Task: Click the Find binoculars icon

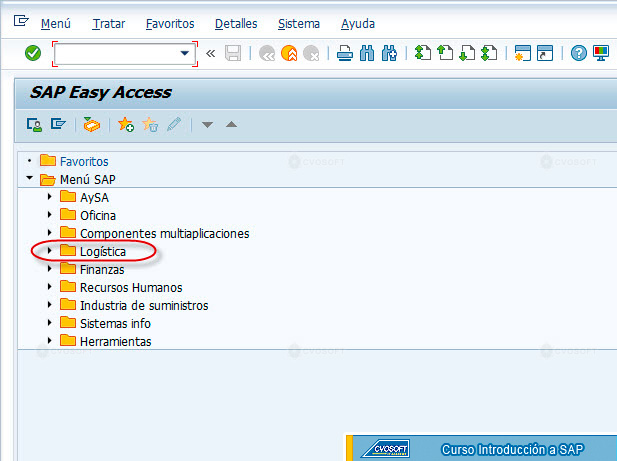Action: (x=367, y=53)
